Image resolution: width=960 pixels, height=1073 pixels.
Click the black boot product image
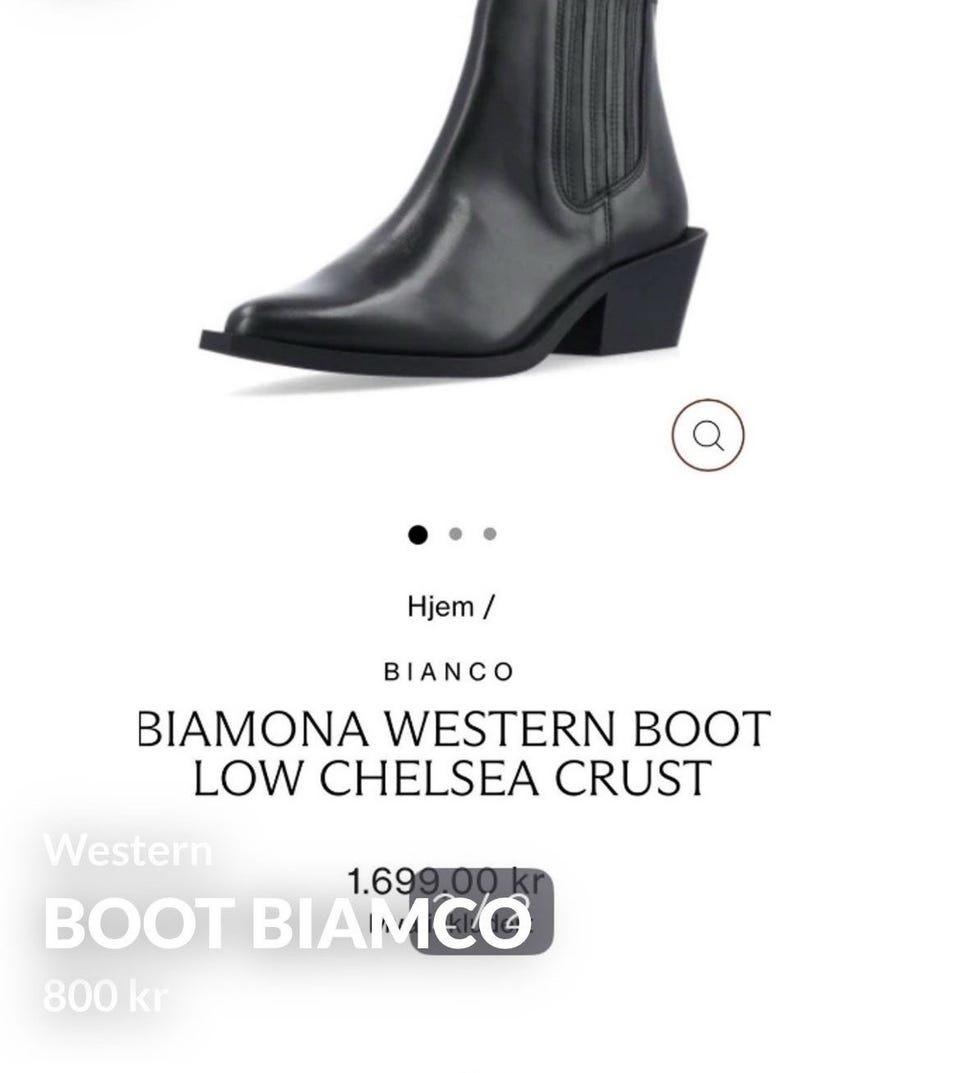coord(455,195)
